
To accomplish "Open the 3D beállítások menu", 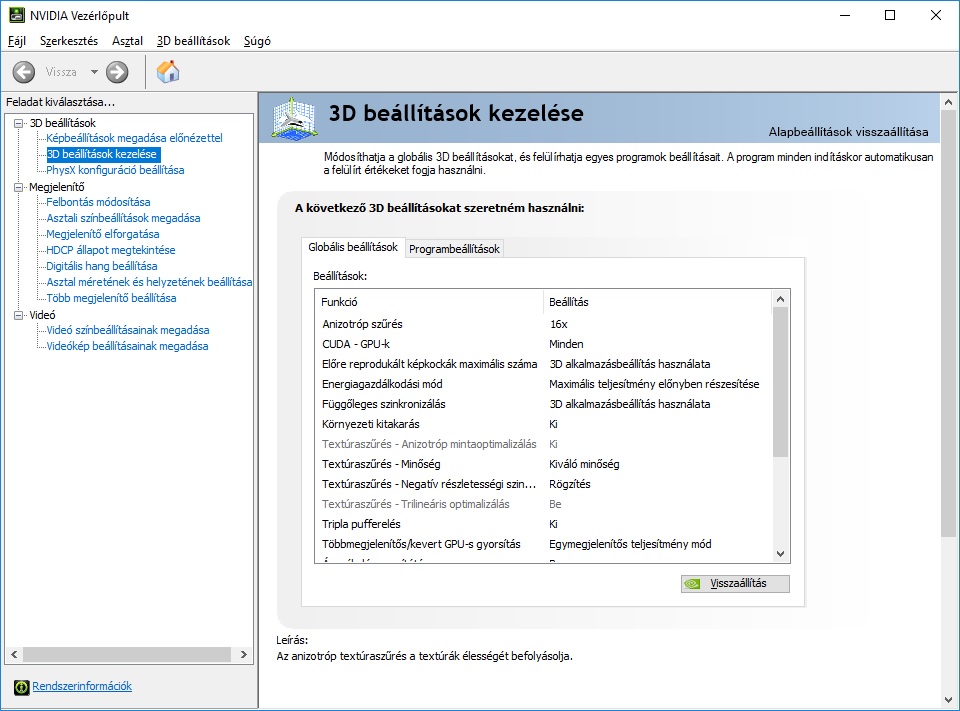I will [193, 41].
